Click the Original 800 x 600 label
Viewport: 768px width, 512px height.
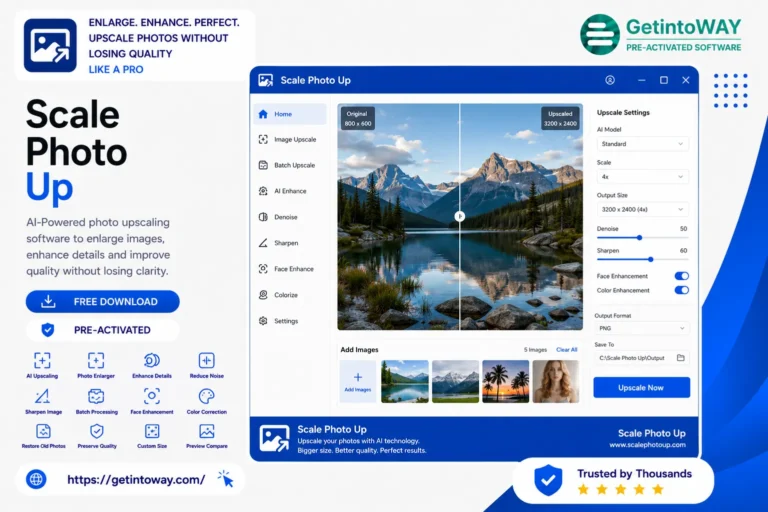click(358, 119)
